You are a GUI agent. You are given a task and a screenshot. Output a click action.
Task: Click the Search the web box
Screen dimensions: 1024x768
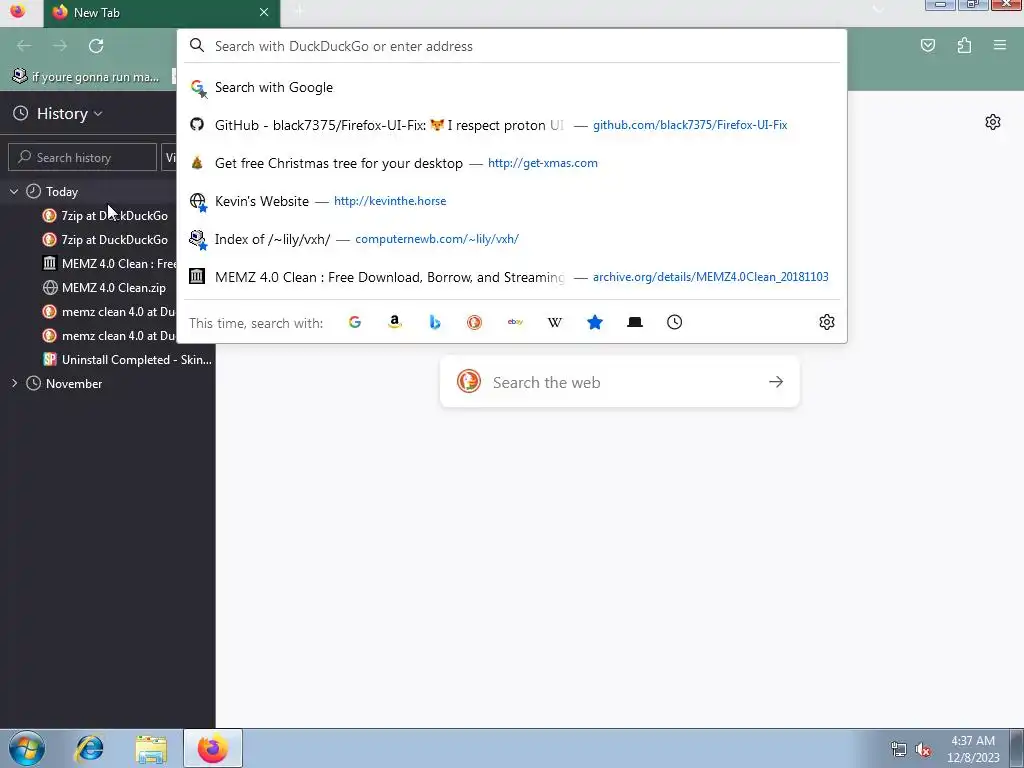click(x=620, y=382)
